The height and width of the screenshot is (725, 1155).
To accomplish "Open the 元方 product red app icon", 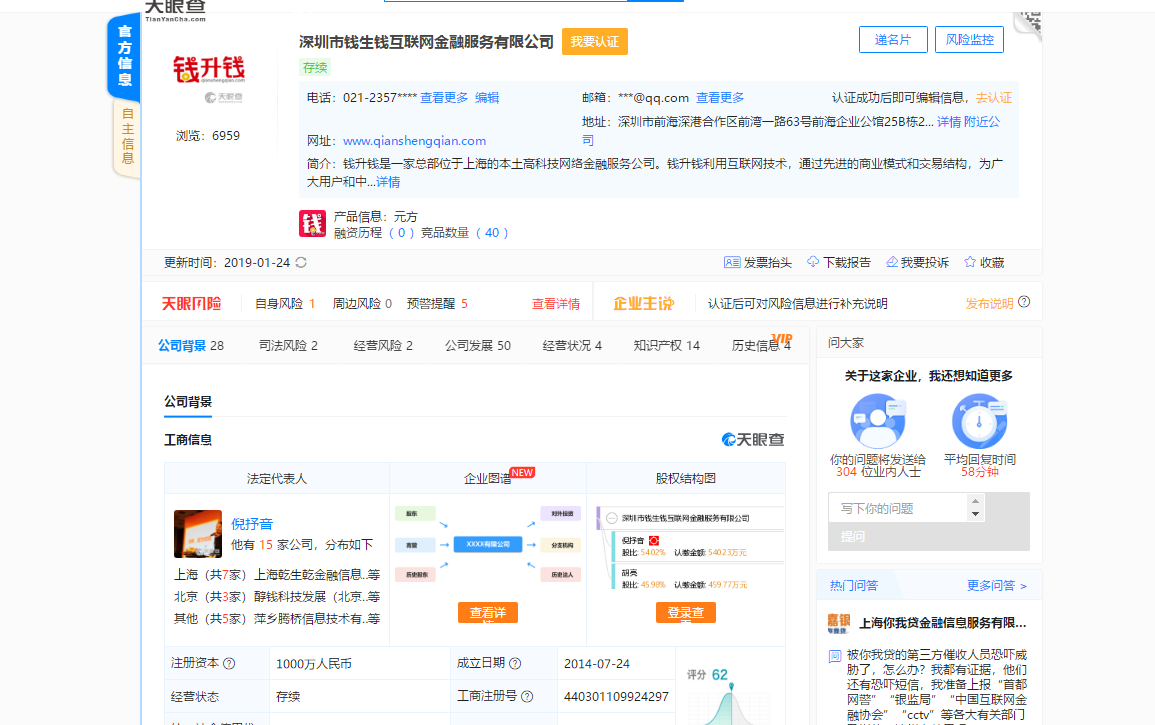I will click(x=312, y=223).
